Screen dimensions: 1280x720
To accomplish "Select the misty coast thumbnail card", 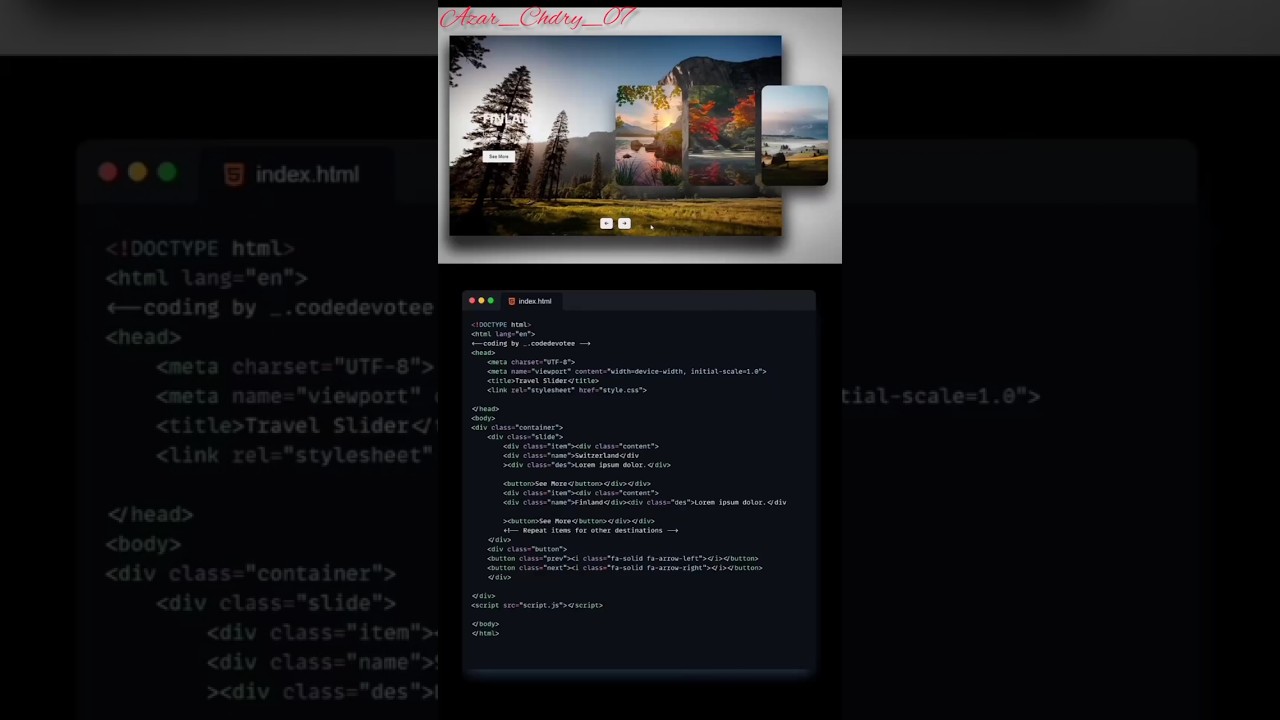I will (795, 136).
